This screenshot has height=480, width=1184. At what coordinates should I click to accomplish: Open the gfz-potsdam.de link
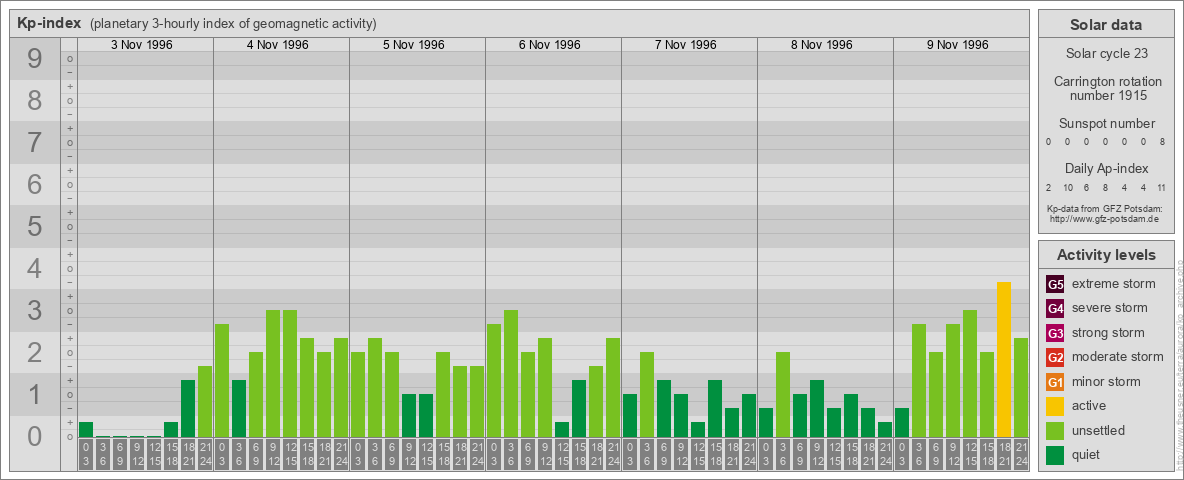(1104, 219)
